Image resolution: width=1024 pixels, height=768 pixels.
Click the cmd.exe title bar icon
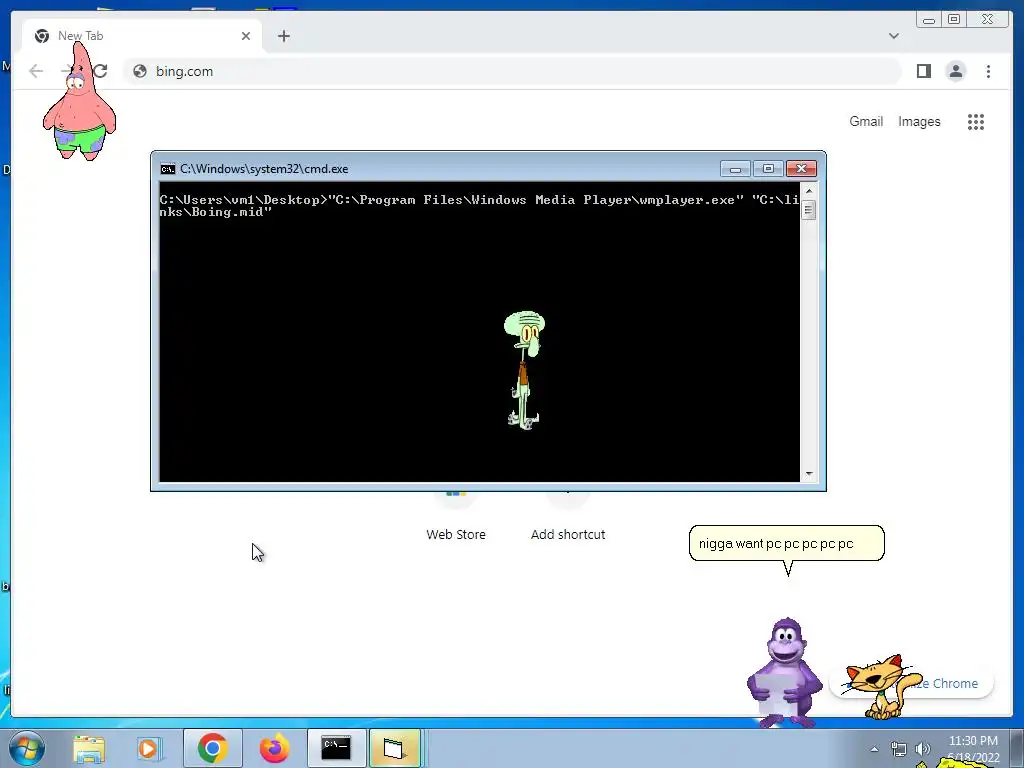168,169
